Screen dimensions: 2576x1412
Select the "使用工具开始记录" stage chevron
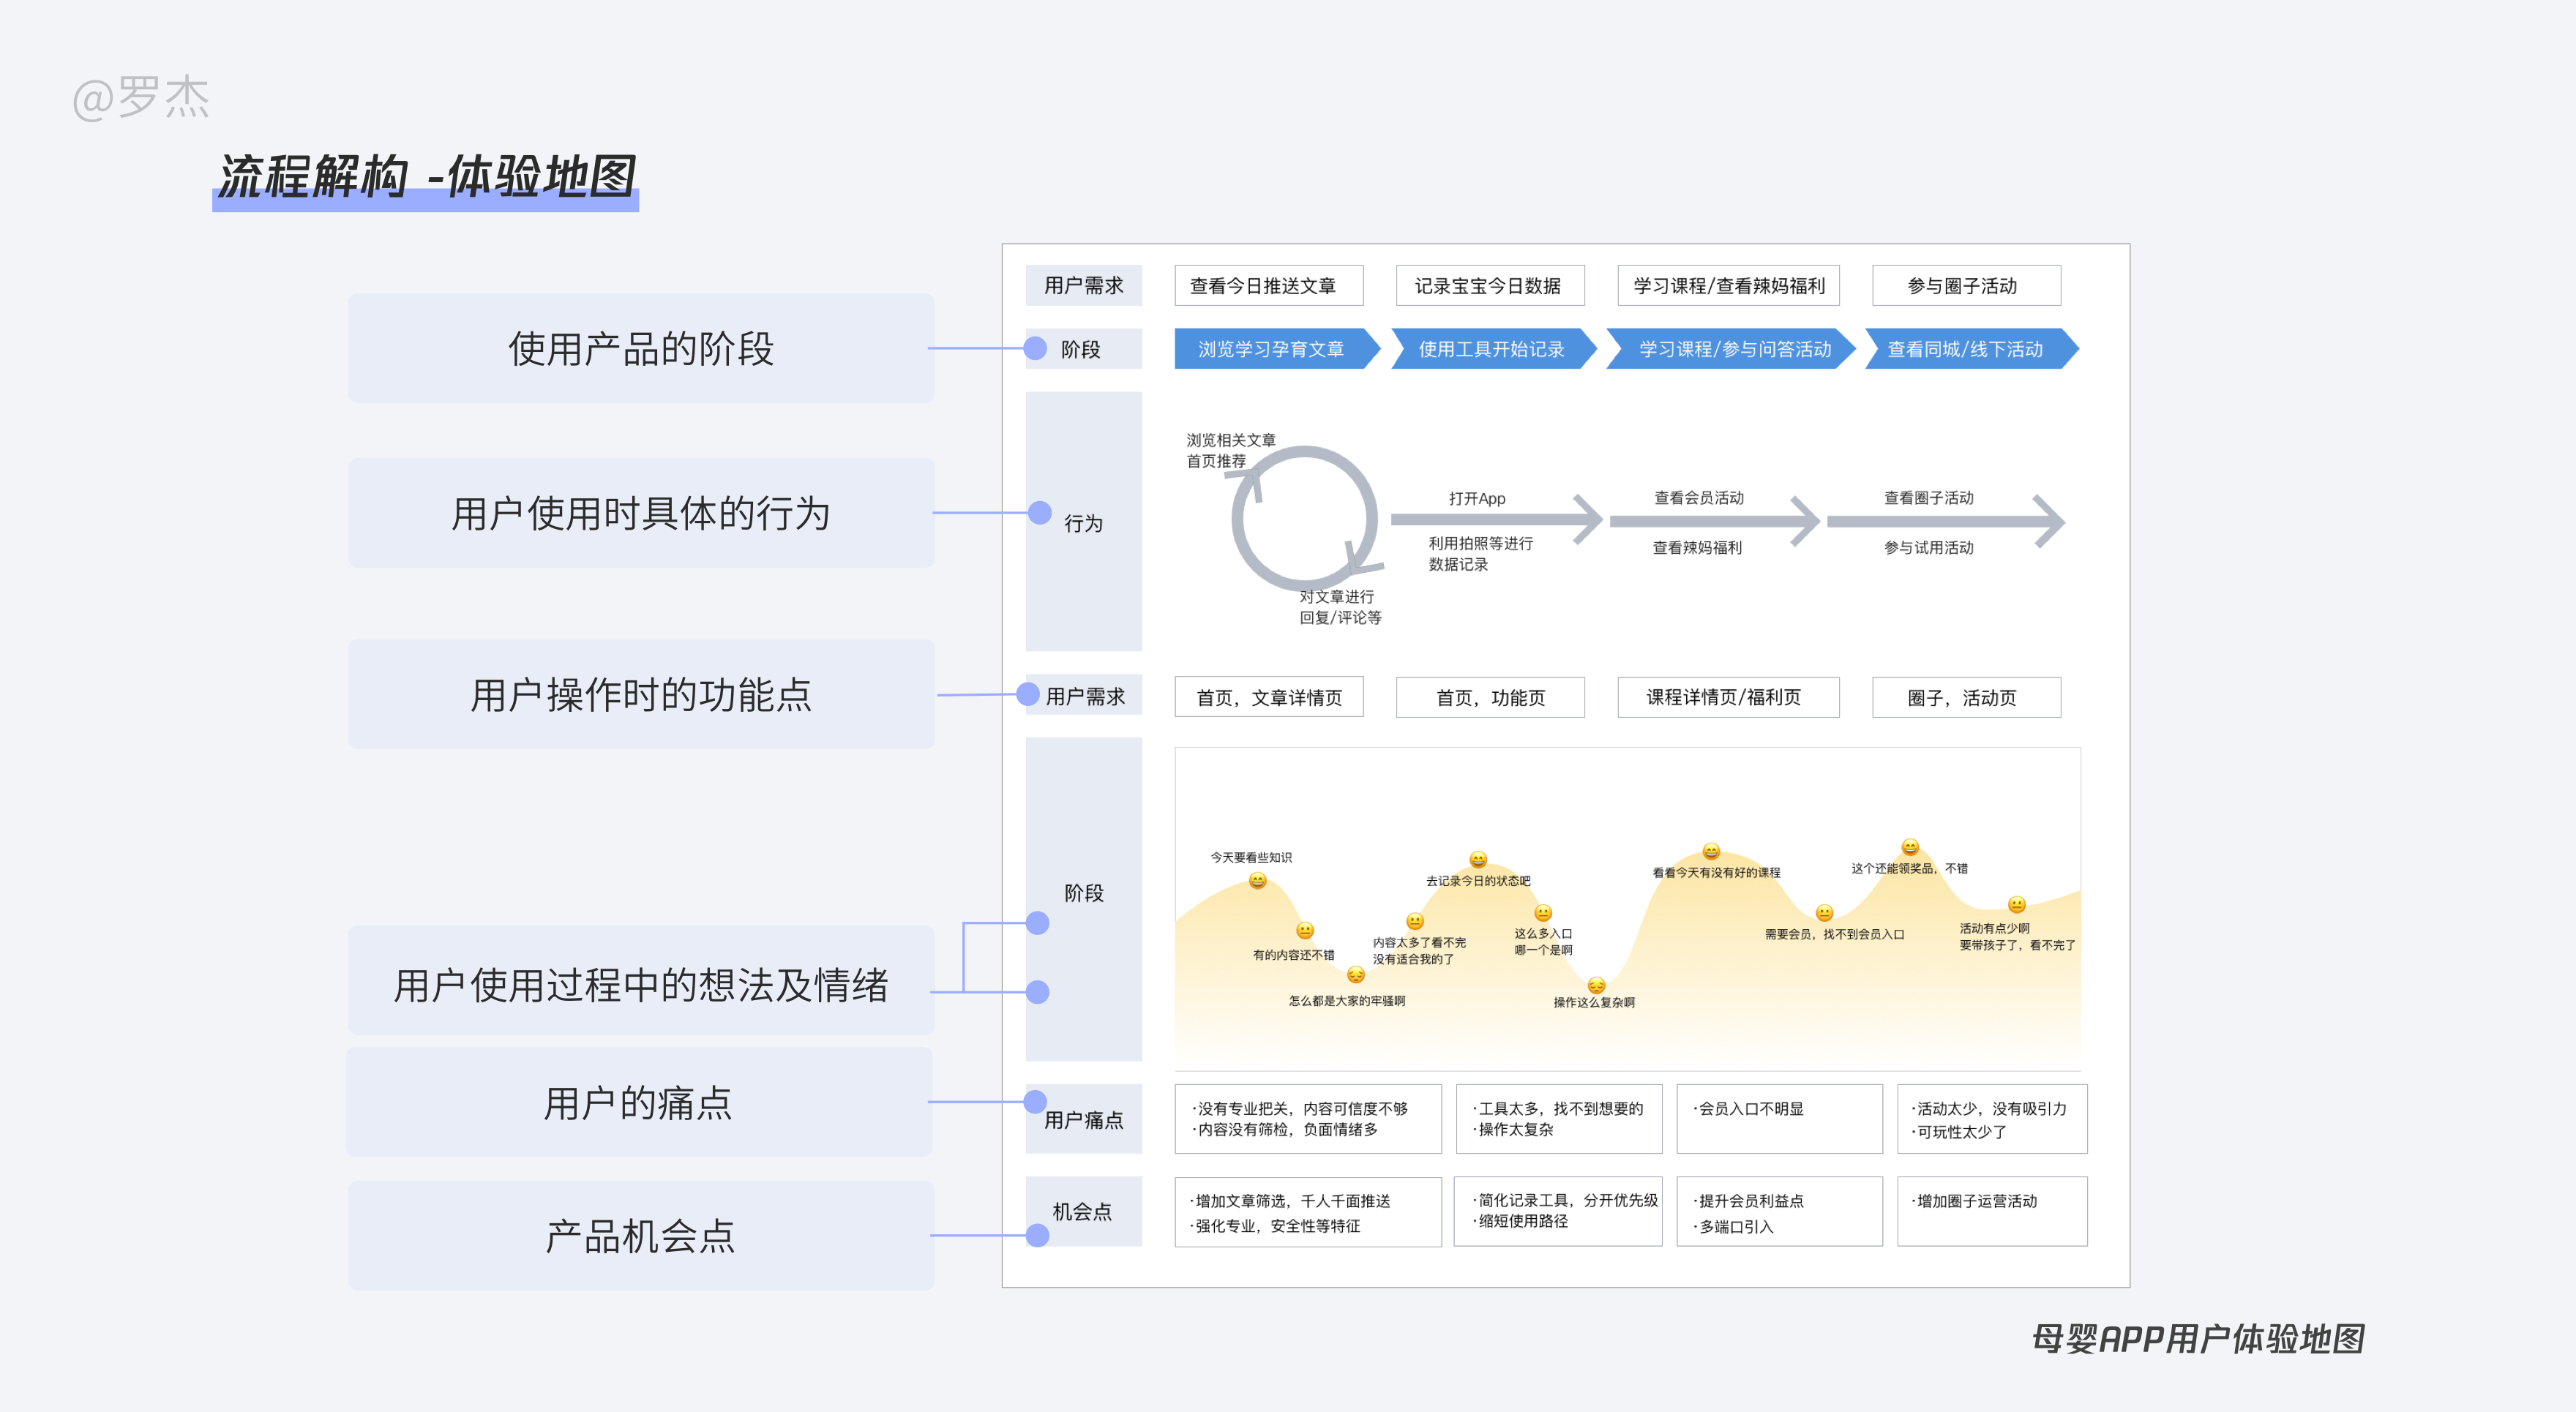[1492, 350]
